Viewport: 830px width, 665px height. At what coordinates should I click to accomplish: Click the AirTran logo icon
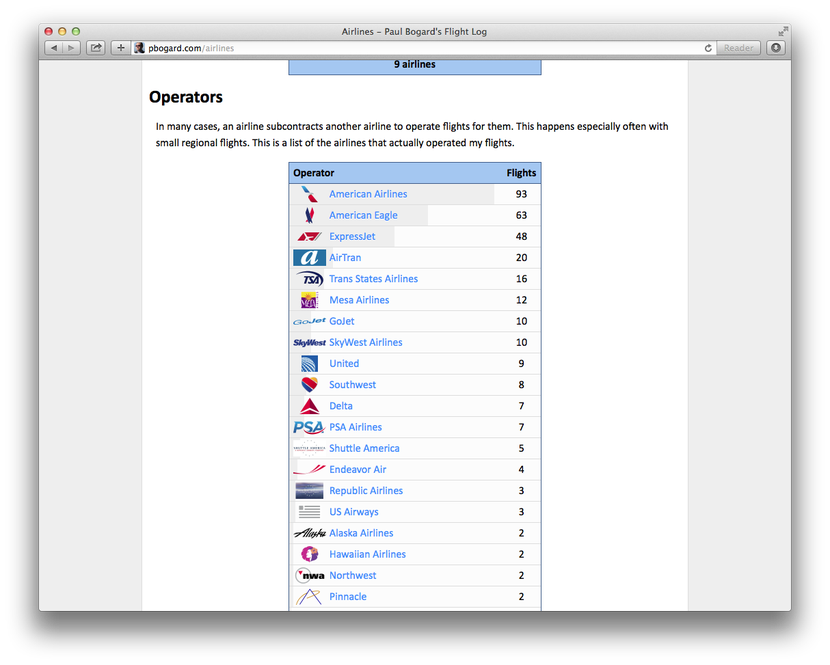pos(309,258)
